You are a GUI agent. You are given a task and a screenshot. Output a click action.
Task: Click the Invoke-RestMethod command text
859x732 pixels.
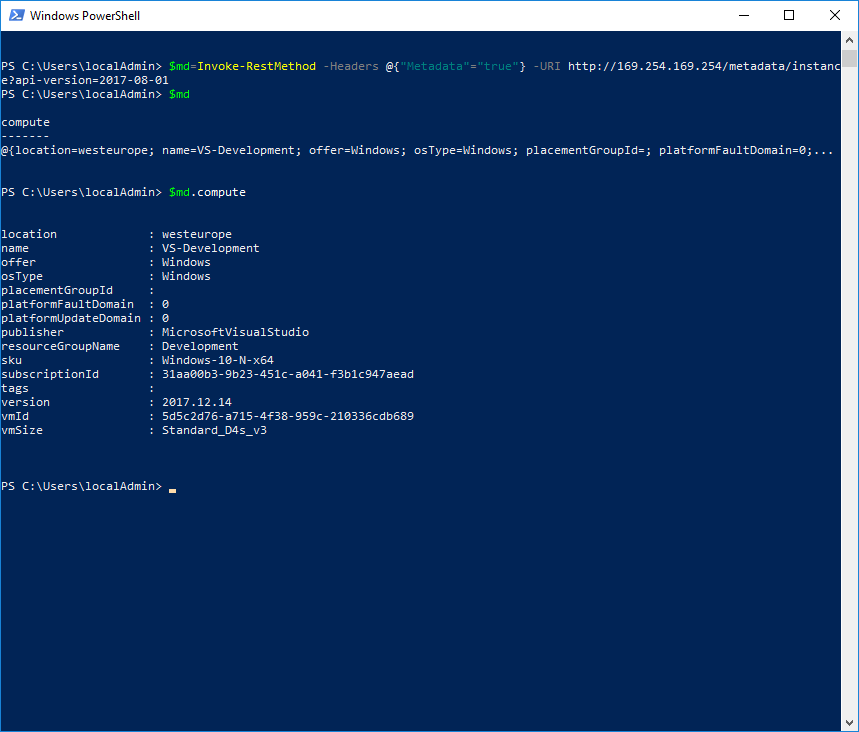pos(256,66)
